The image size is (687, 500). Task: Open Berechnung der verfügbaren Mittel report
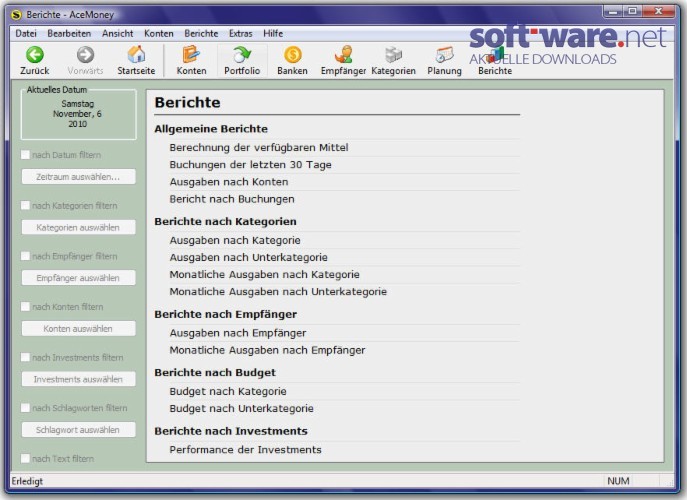click(259, 148)
